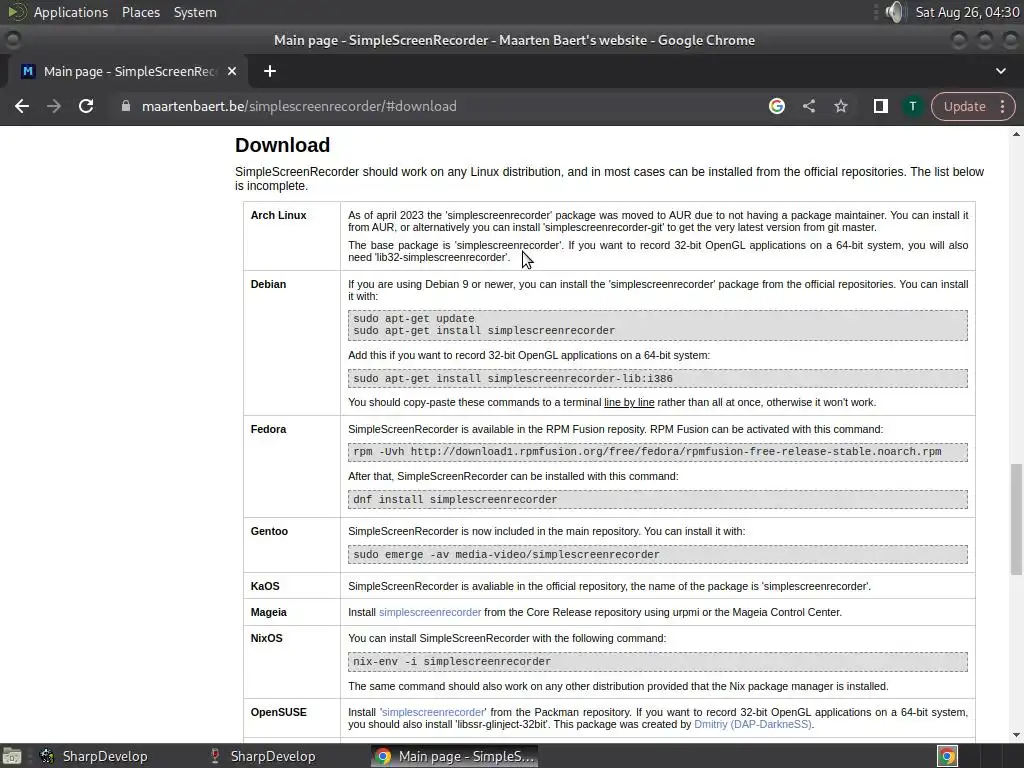Click the show desktop icon in taskbar
This screenshot has width=1024, height=768.
coord(12,756)
